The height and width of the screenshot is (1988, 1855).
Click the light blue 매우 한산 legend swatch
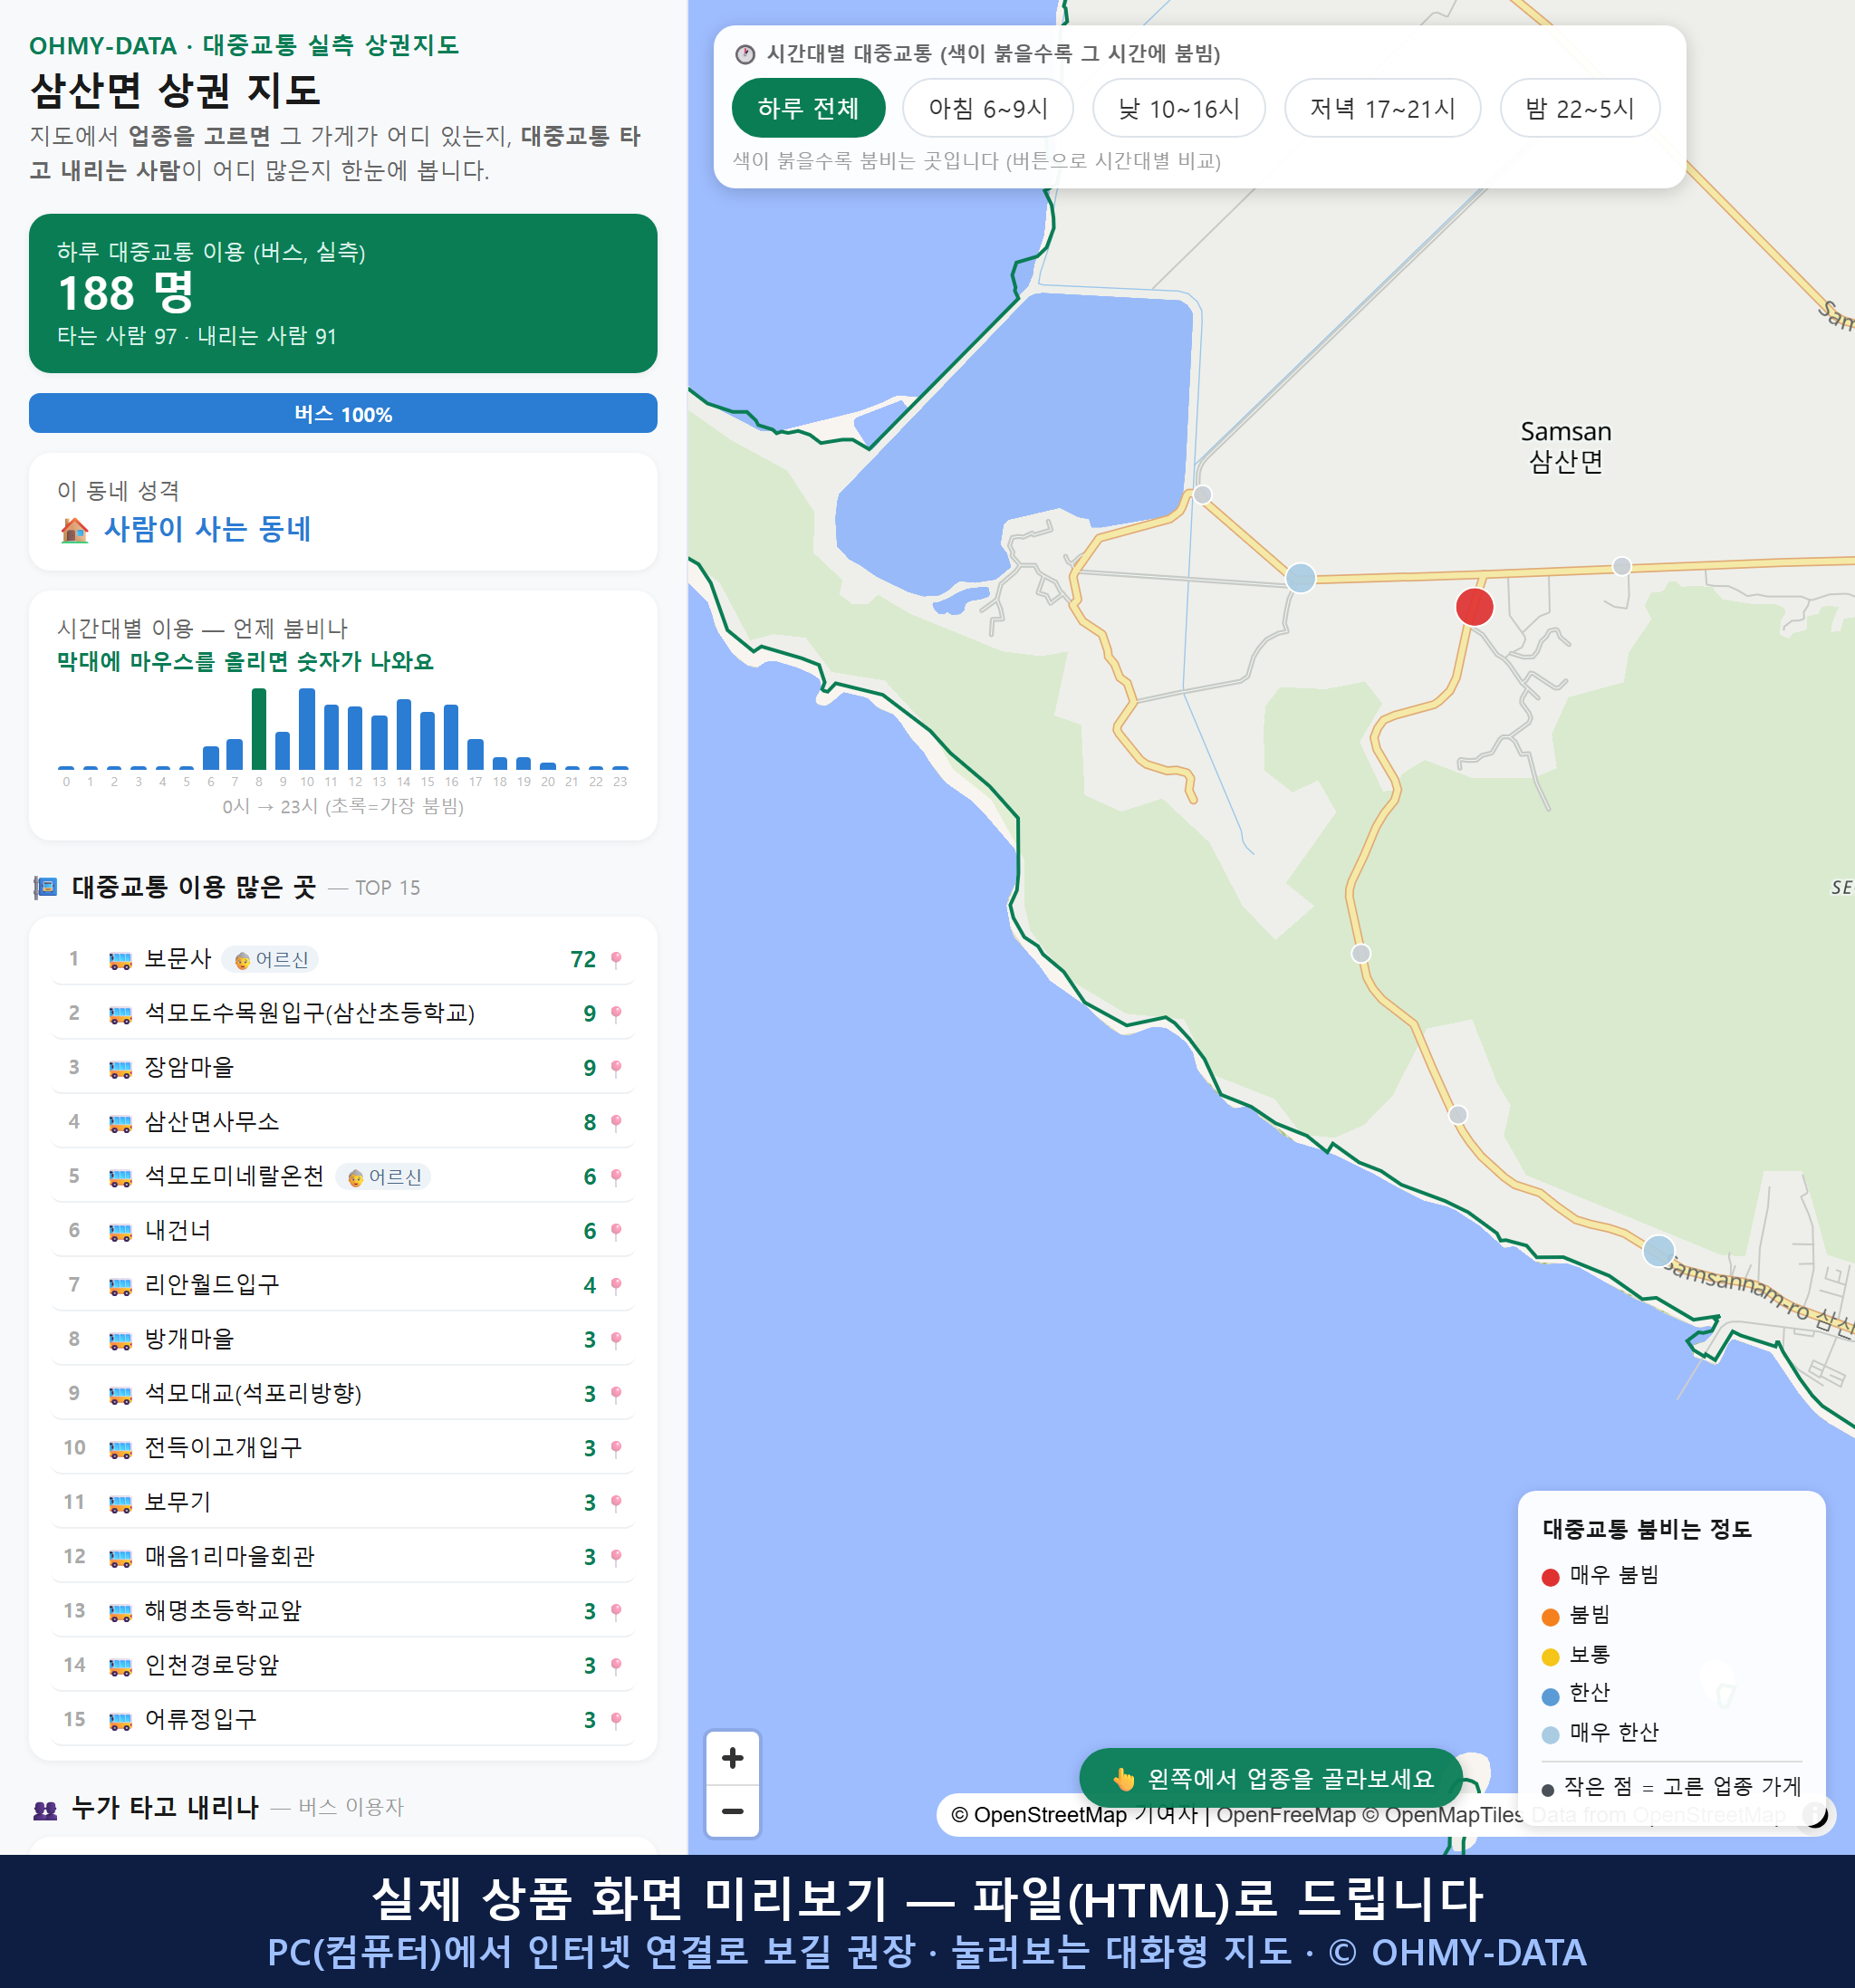pyautogui.click(x=1550, y=1735)
